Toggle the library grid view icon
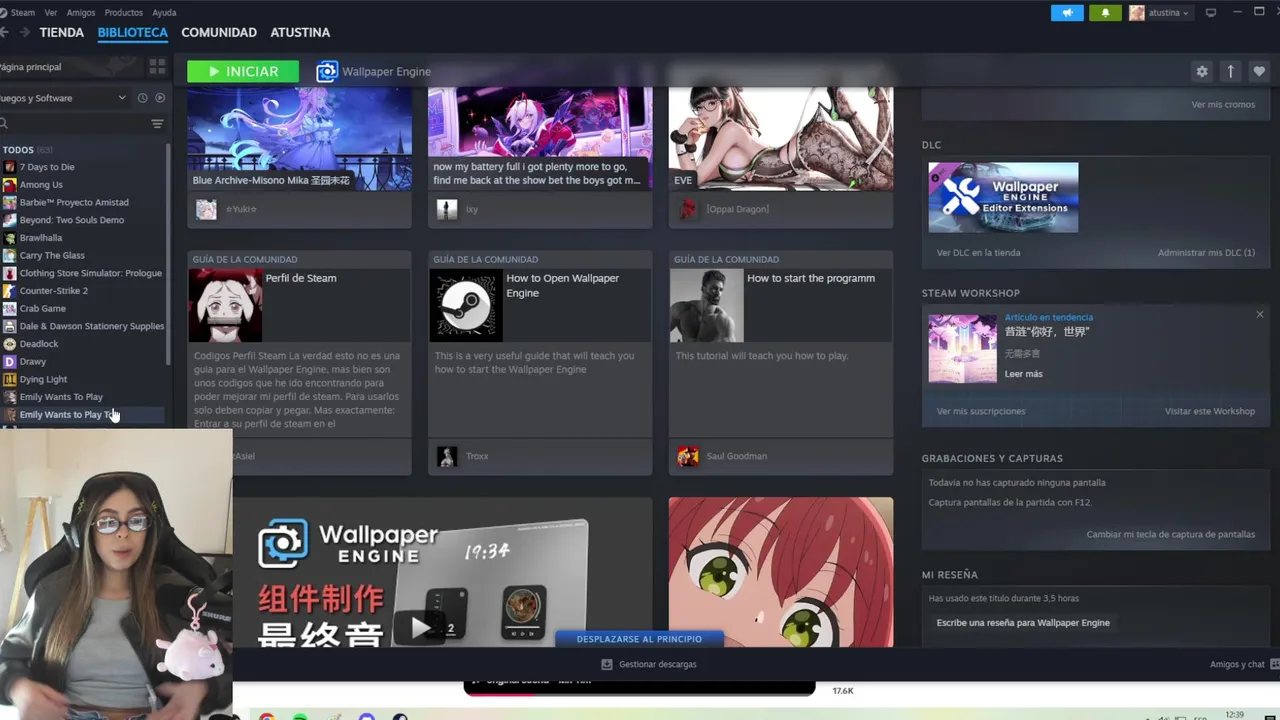This screenshot has width=1280, height=720. pos(157,67)
